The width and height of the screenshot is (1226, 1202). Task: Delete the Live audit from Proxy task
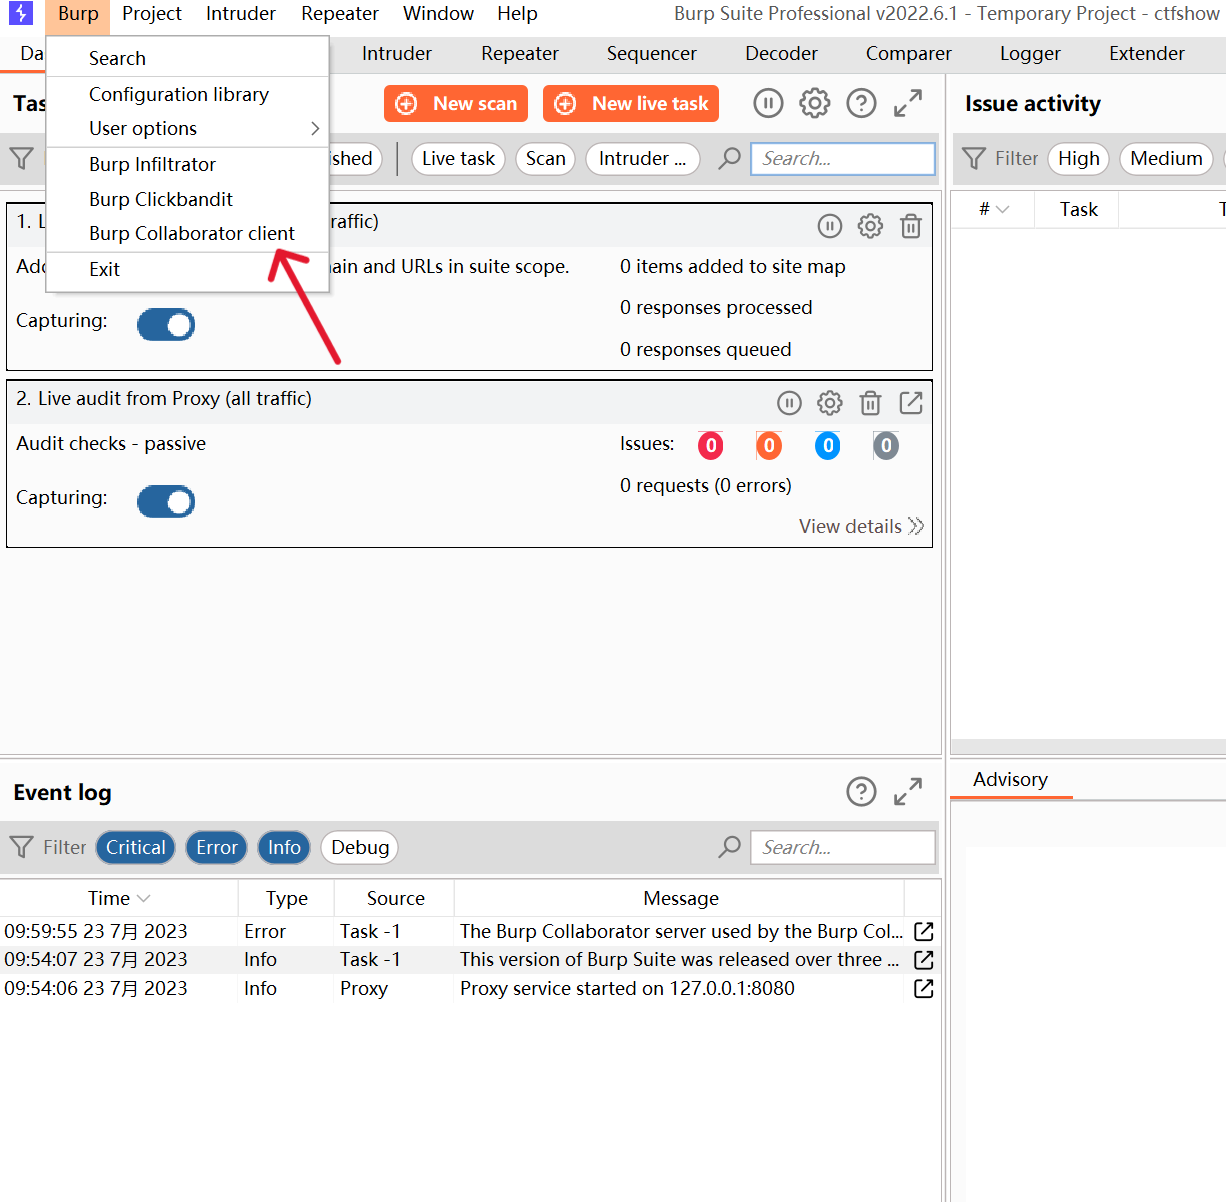coord(870,403)
